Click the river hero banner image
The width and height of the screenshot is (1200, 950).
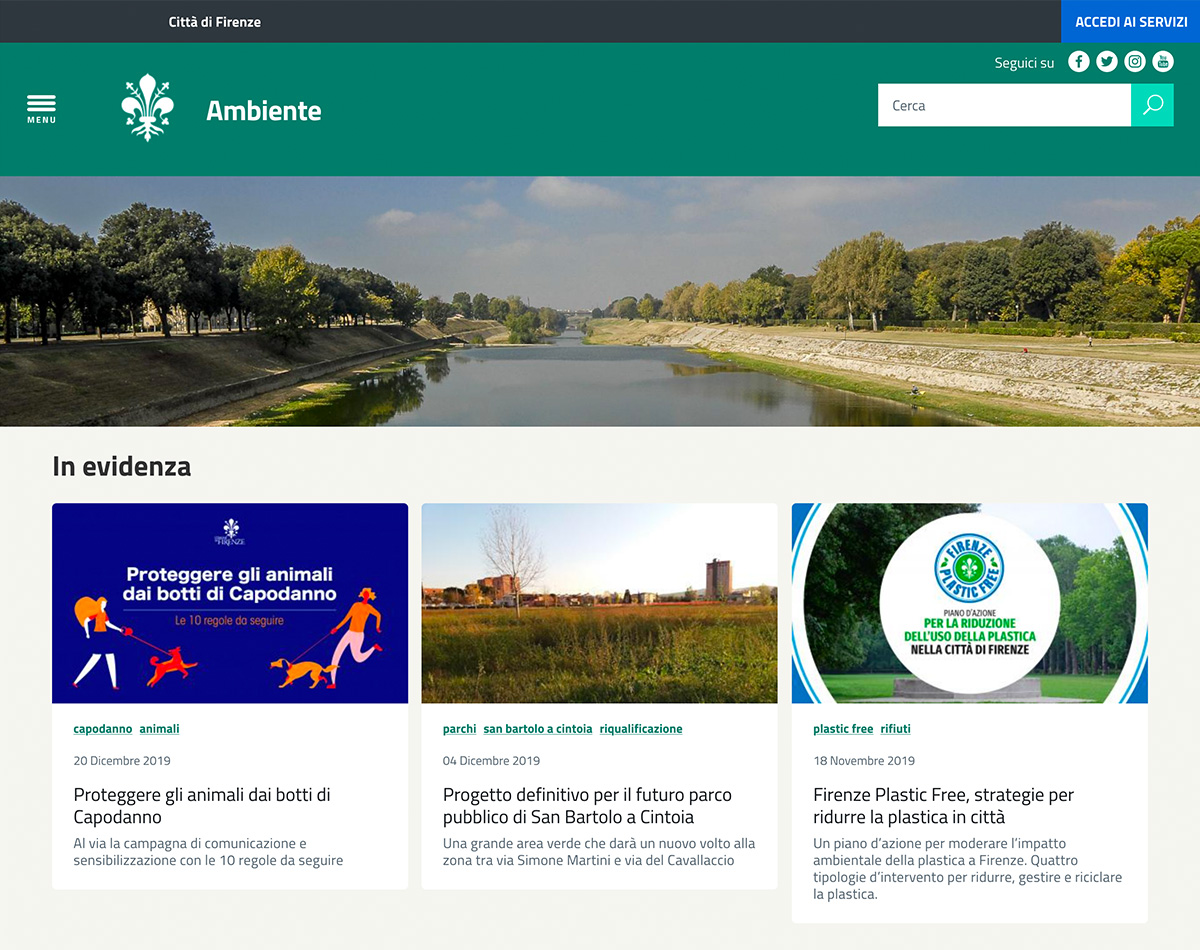pos(600,301)
